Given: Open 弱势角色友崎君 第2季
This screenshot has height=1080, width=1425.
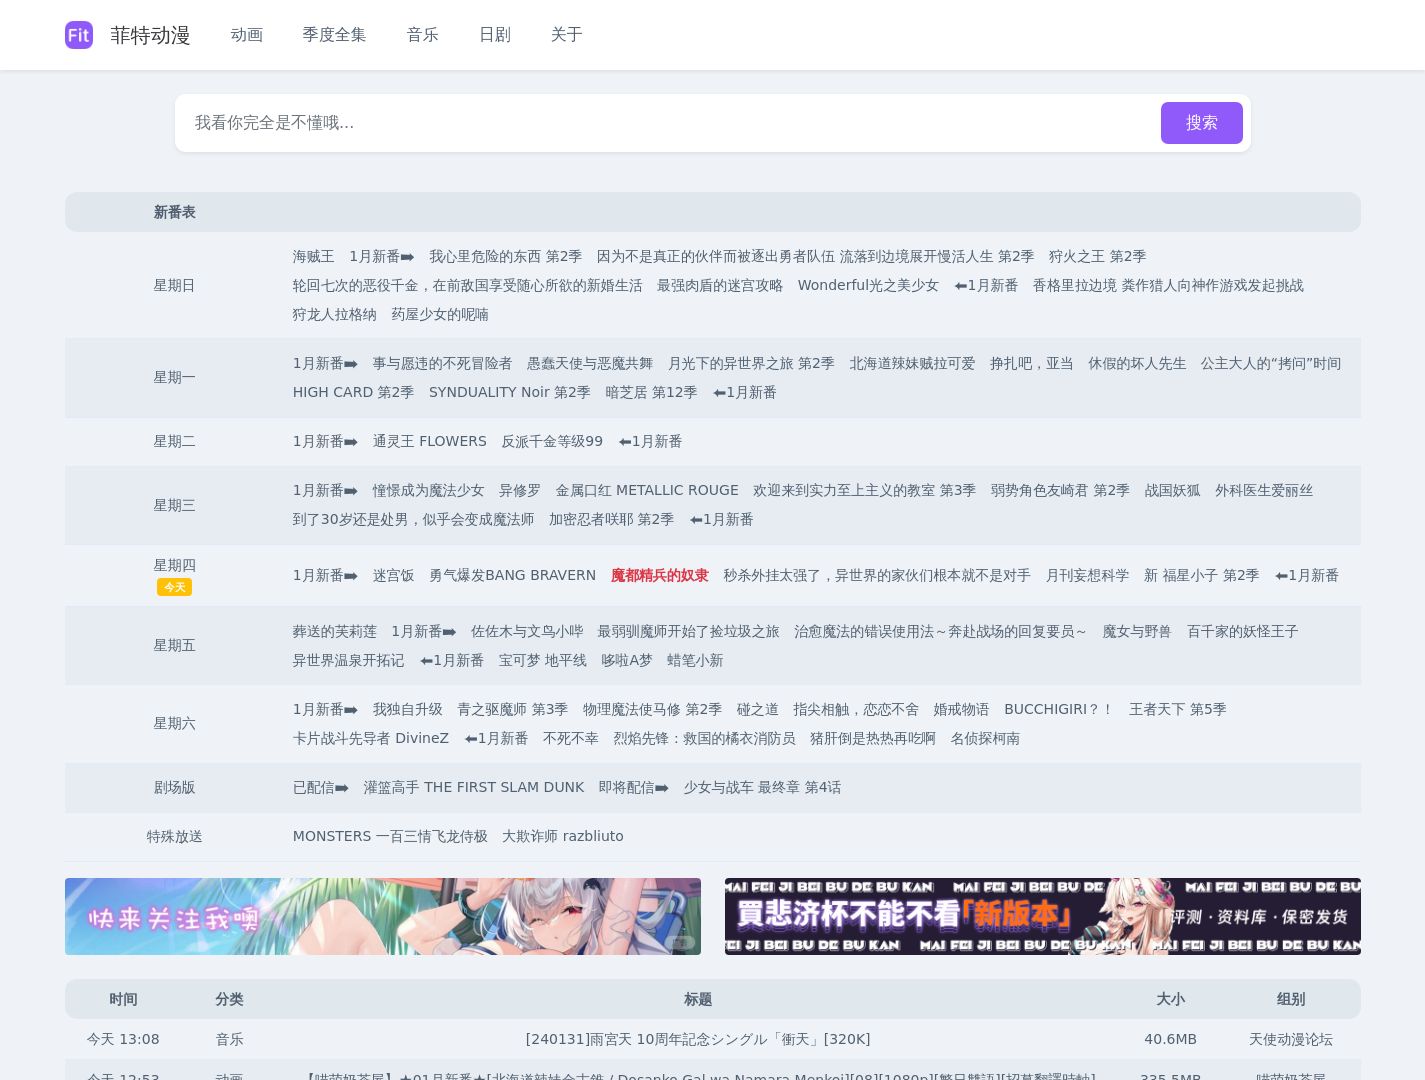Looking at the screenshot, I should (1060, 491).
